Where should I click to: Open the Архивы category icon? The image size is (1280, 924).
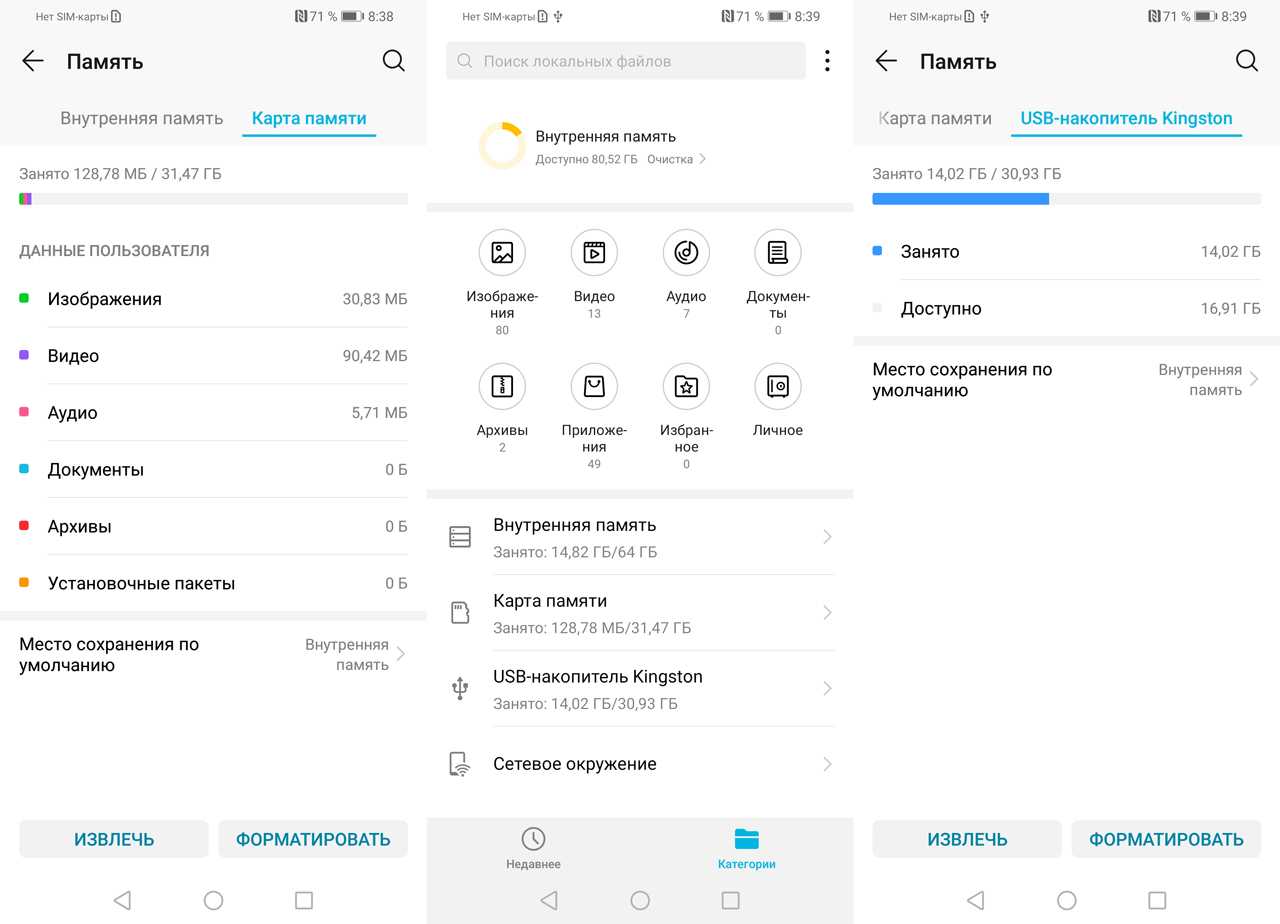pos(502,387)
